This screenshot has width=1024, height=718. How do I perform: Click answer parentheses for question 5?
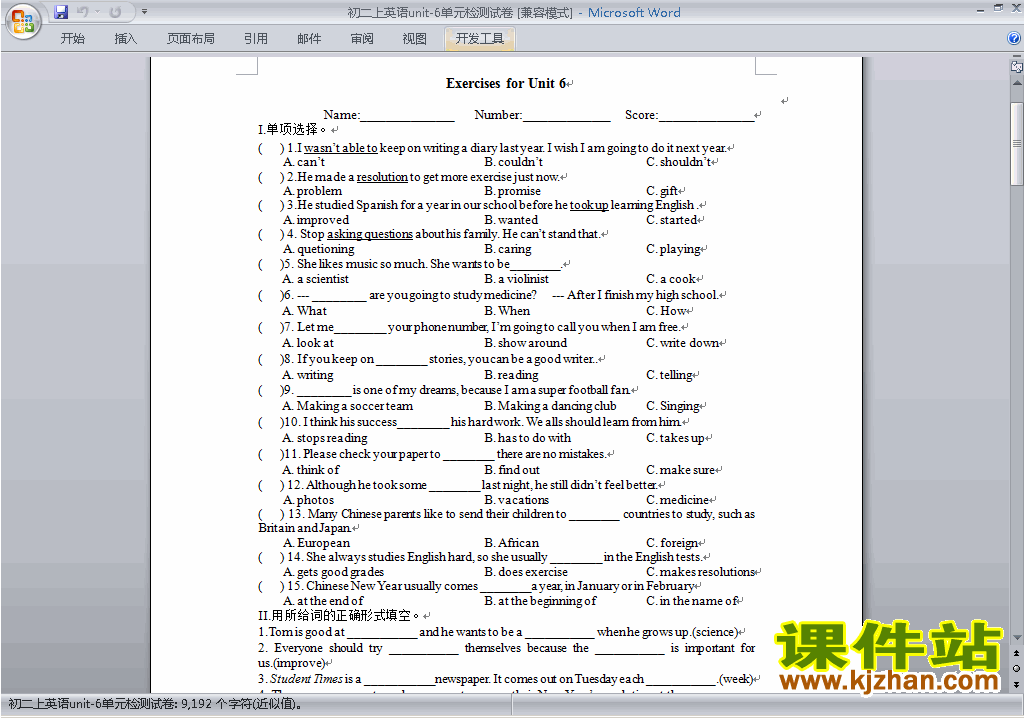point(271,264)
